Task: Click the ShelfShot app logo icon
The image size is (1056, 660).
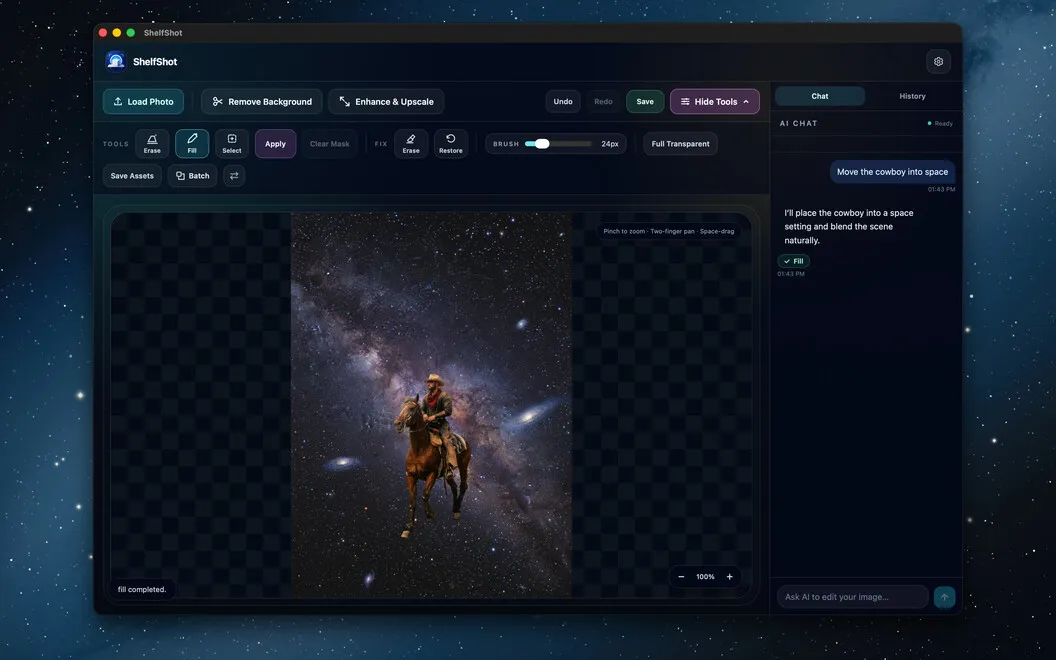Action: click(116, 61)
